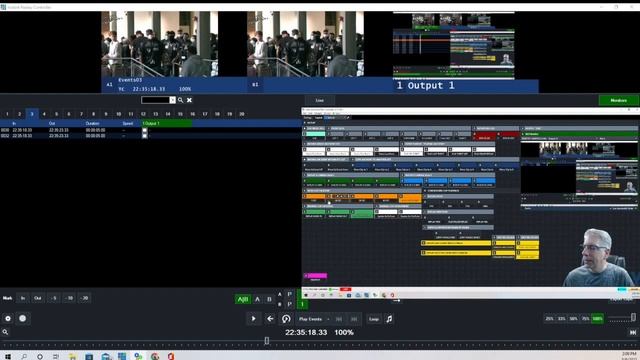This screenshot has width=640, height=360.
Task: Open Cortana from the taskbar
Action: (x=40, y=356)
